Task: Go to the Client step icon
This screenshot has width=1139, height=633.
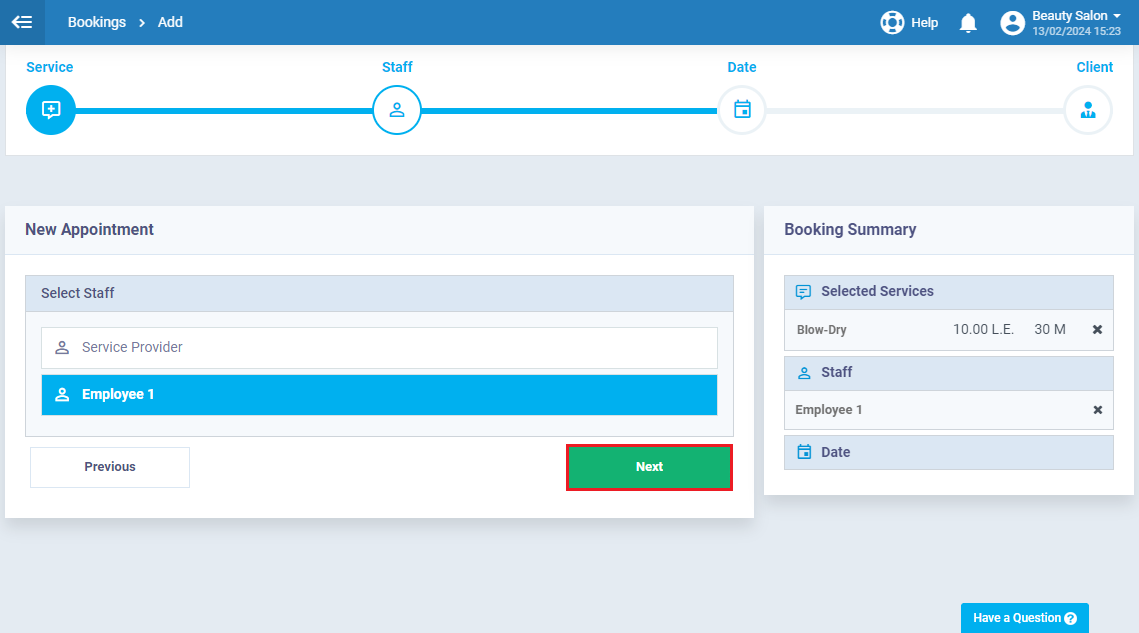Action: [x=1087, y=110]
